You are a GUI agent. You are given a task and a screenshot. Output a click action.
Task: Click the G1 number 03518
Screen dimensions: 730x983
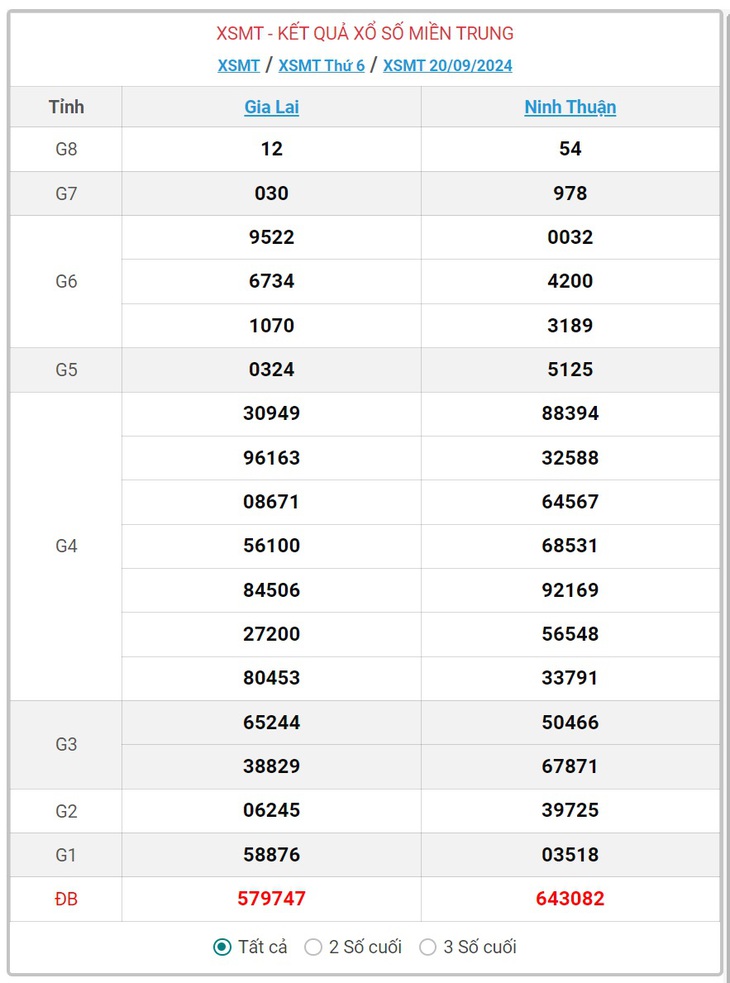(570, 854)
